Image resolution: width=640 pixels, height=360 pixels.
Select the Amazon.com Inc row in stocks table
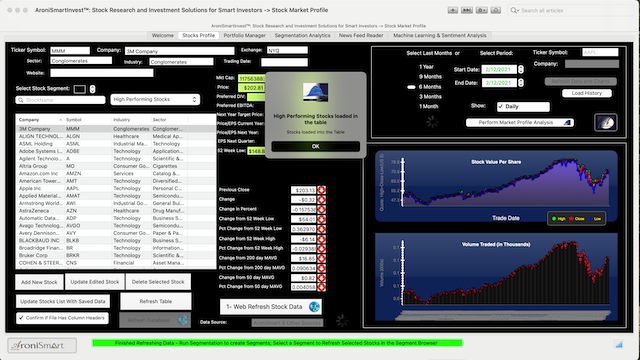coord(116,173)
